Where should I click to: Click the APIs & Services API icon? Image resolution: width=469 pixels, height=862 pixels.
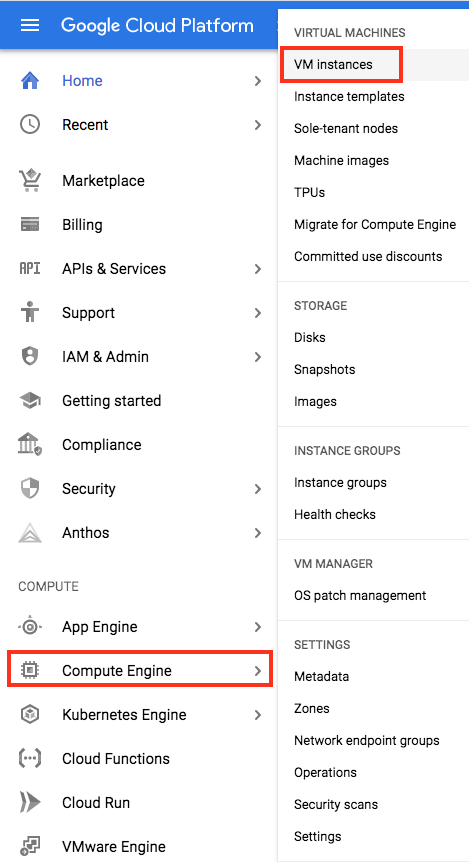(30, 268)
